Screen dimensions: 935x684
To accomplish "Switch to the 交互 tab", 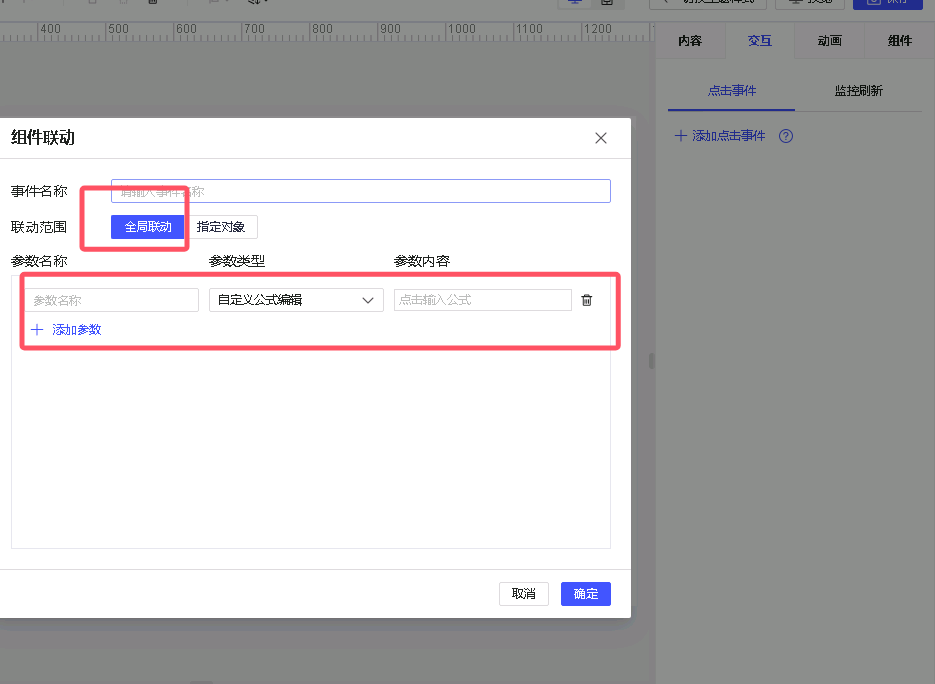I will tap(760, 41).
